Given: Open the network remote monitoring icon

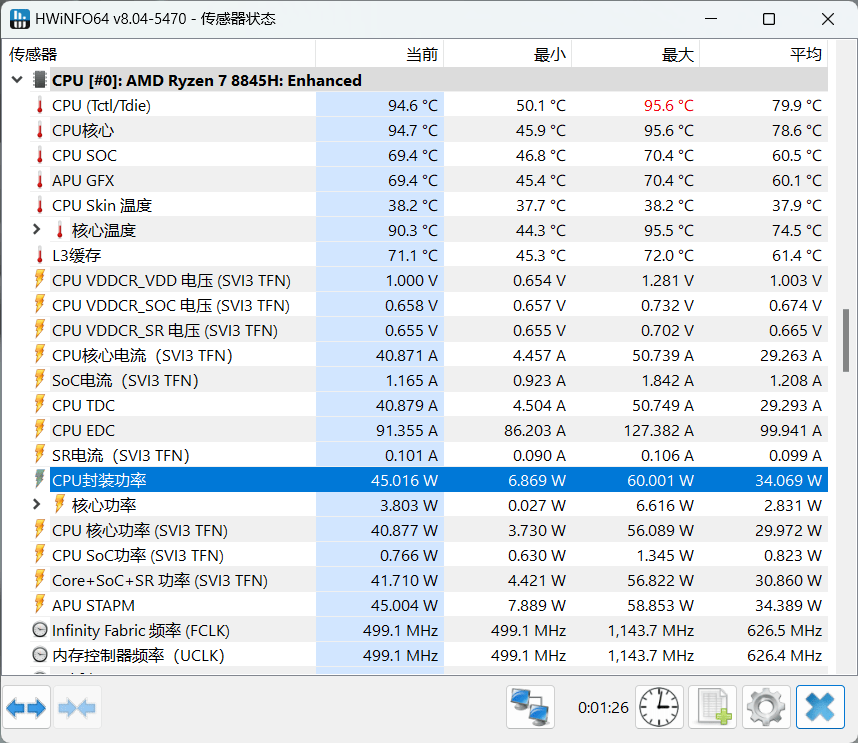Looking at the screenshot, I should coord(530,707).
